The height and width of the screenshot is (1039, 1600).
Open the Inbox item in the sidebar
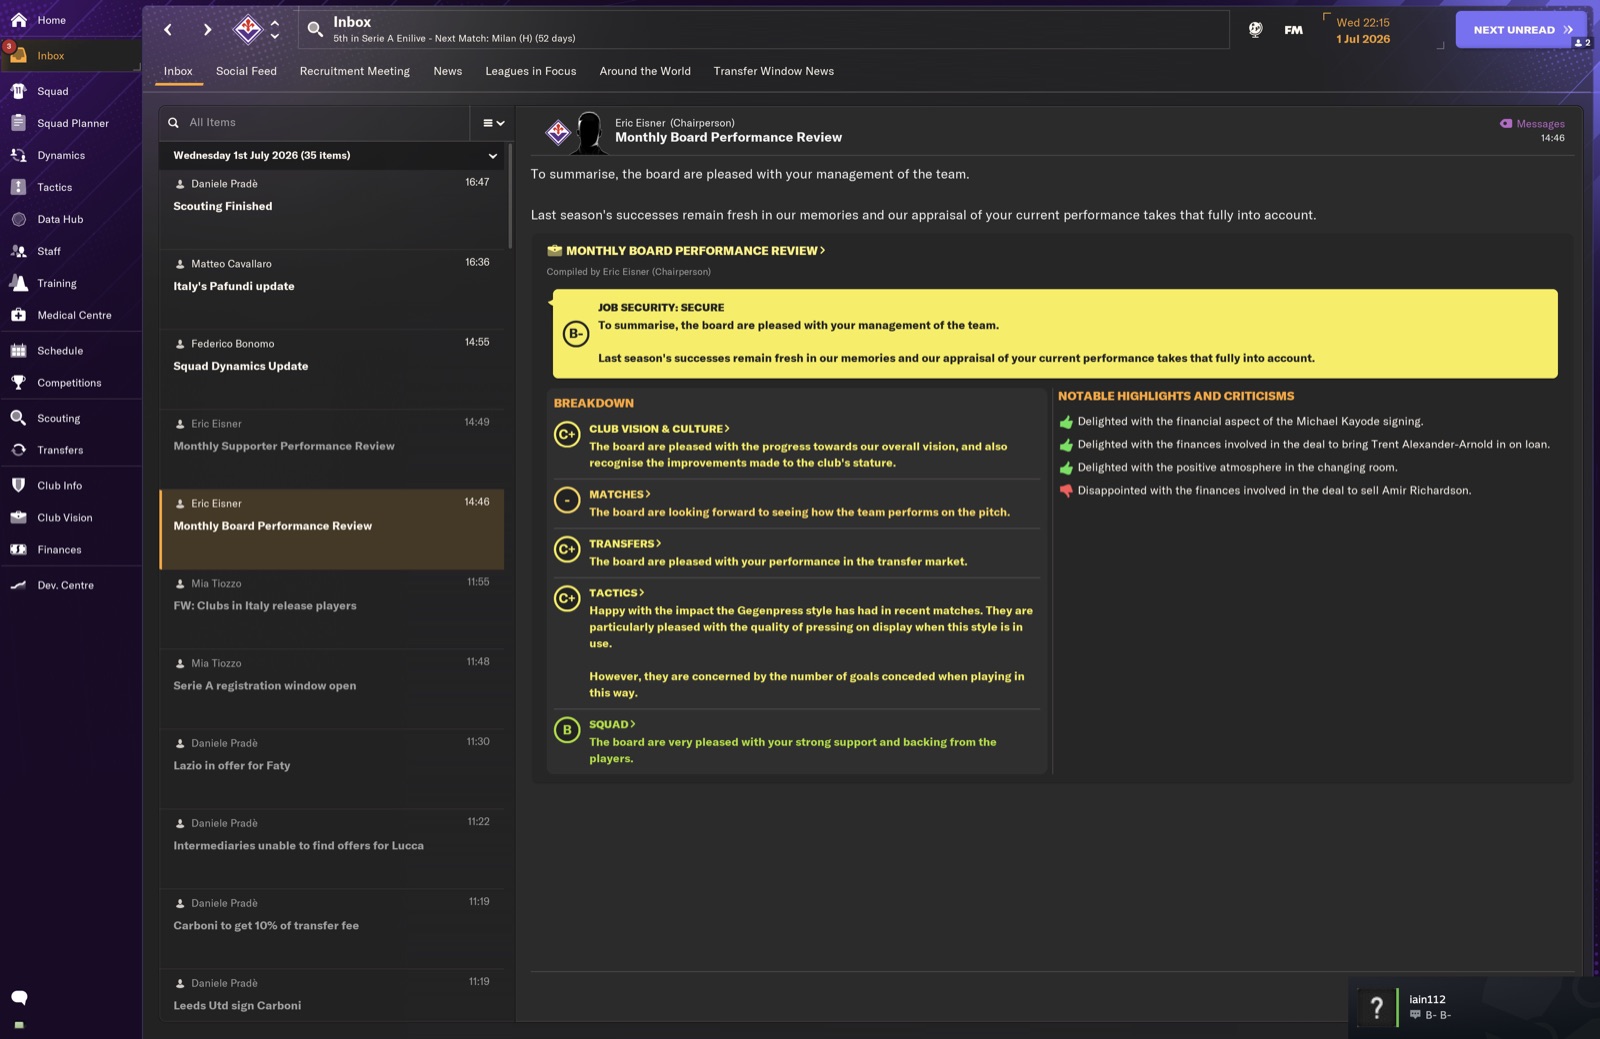pos(70,56)
